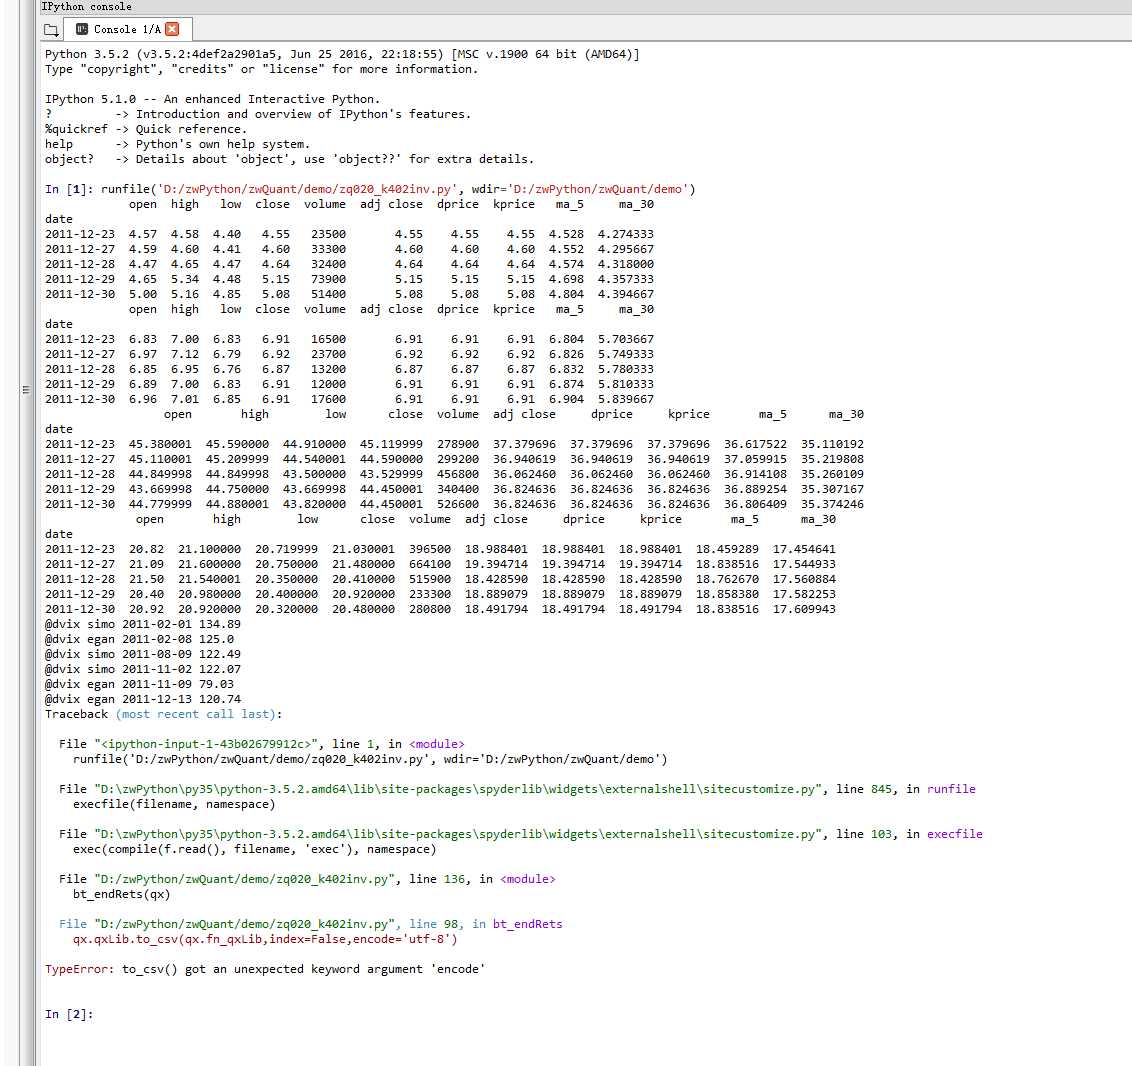Viewport: 1132px width, 1066px height.
Task: Click the '@dvix egan 2011-12-13 120.74' line
Action: (x=143, y=699)
